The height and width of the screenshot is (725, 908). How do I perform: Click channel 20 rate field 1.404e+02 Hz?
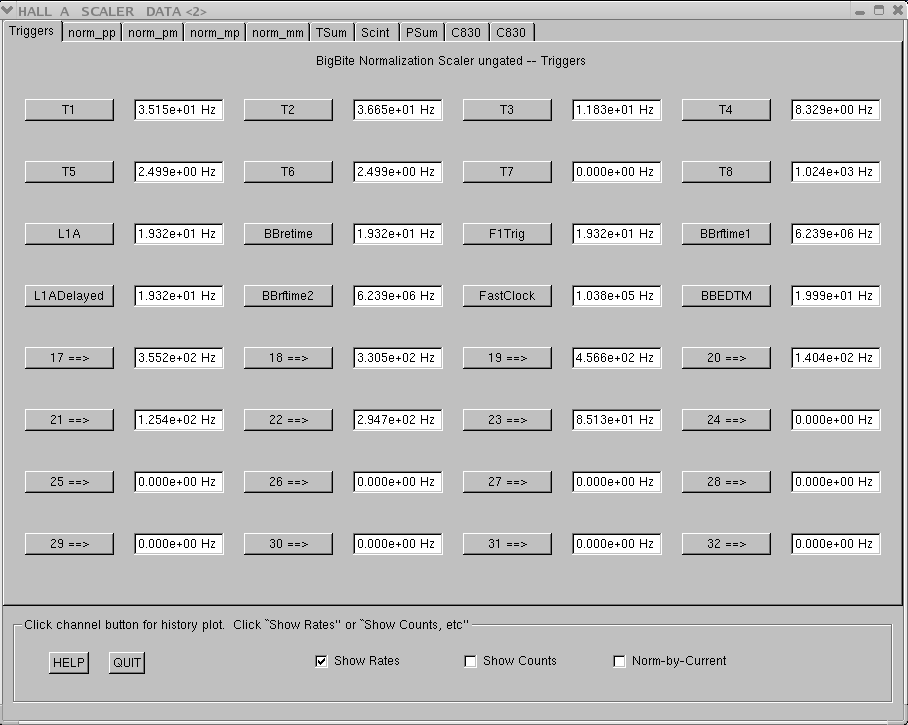coord(836,358)
